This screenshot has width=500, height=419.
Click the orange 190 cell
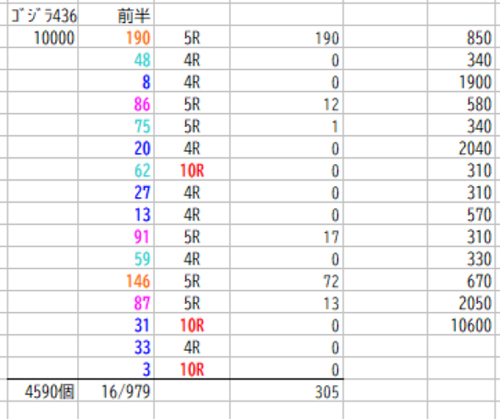point(116,37)
